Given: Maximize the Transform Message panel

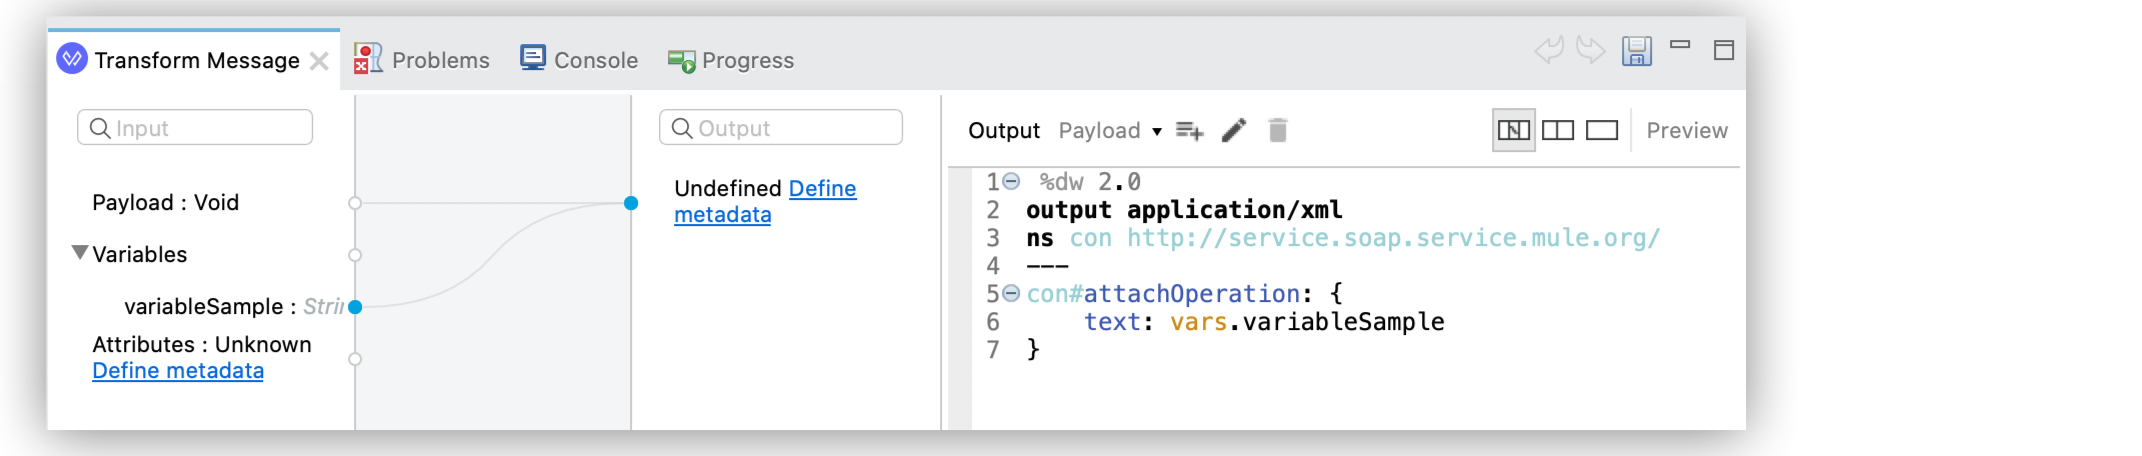Looking at the screenshot, I should [1724, 50].
